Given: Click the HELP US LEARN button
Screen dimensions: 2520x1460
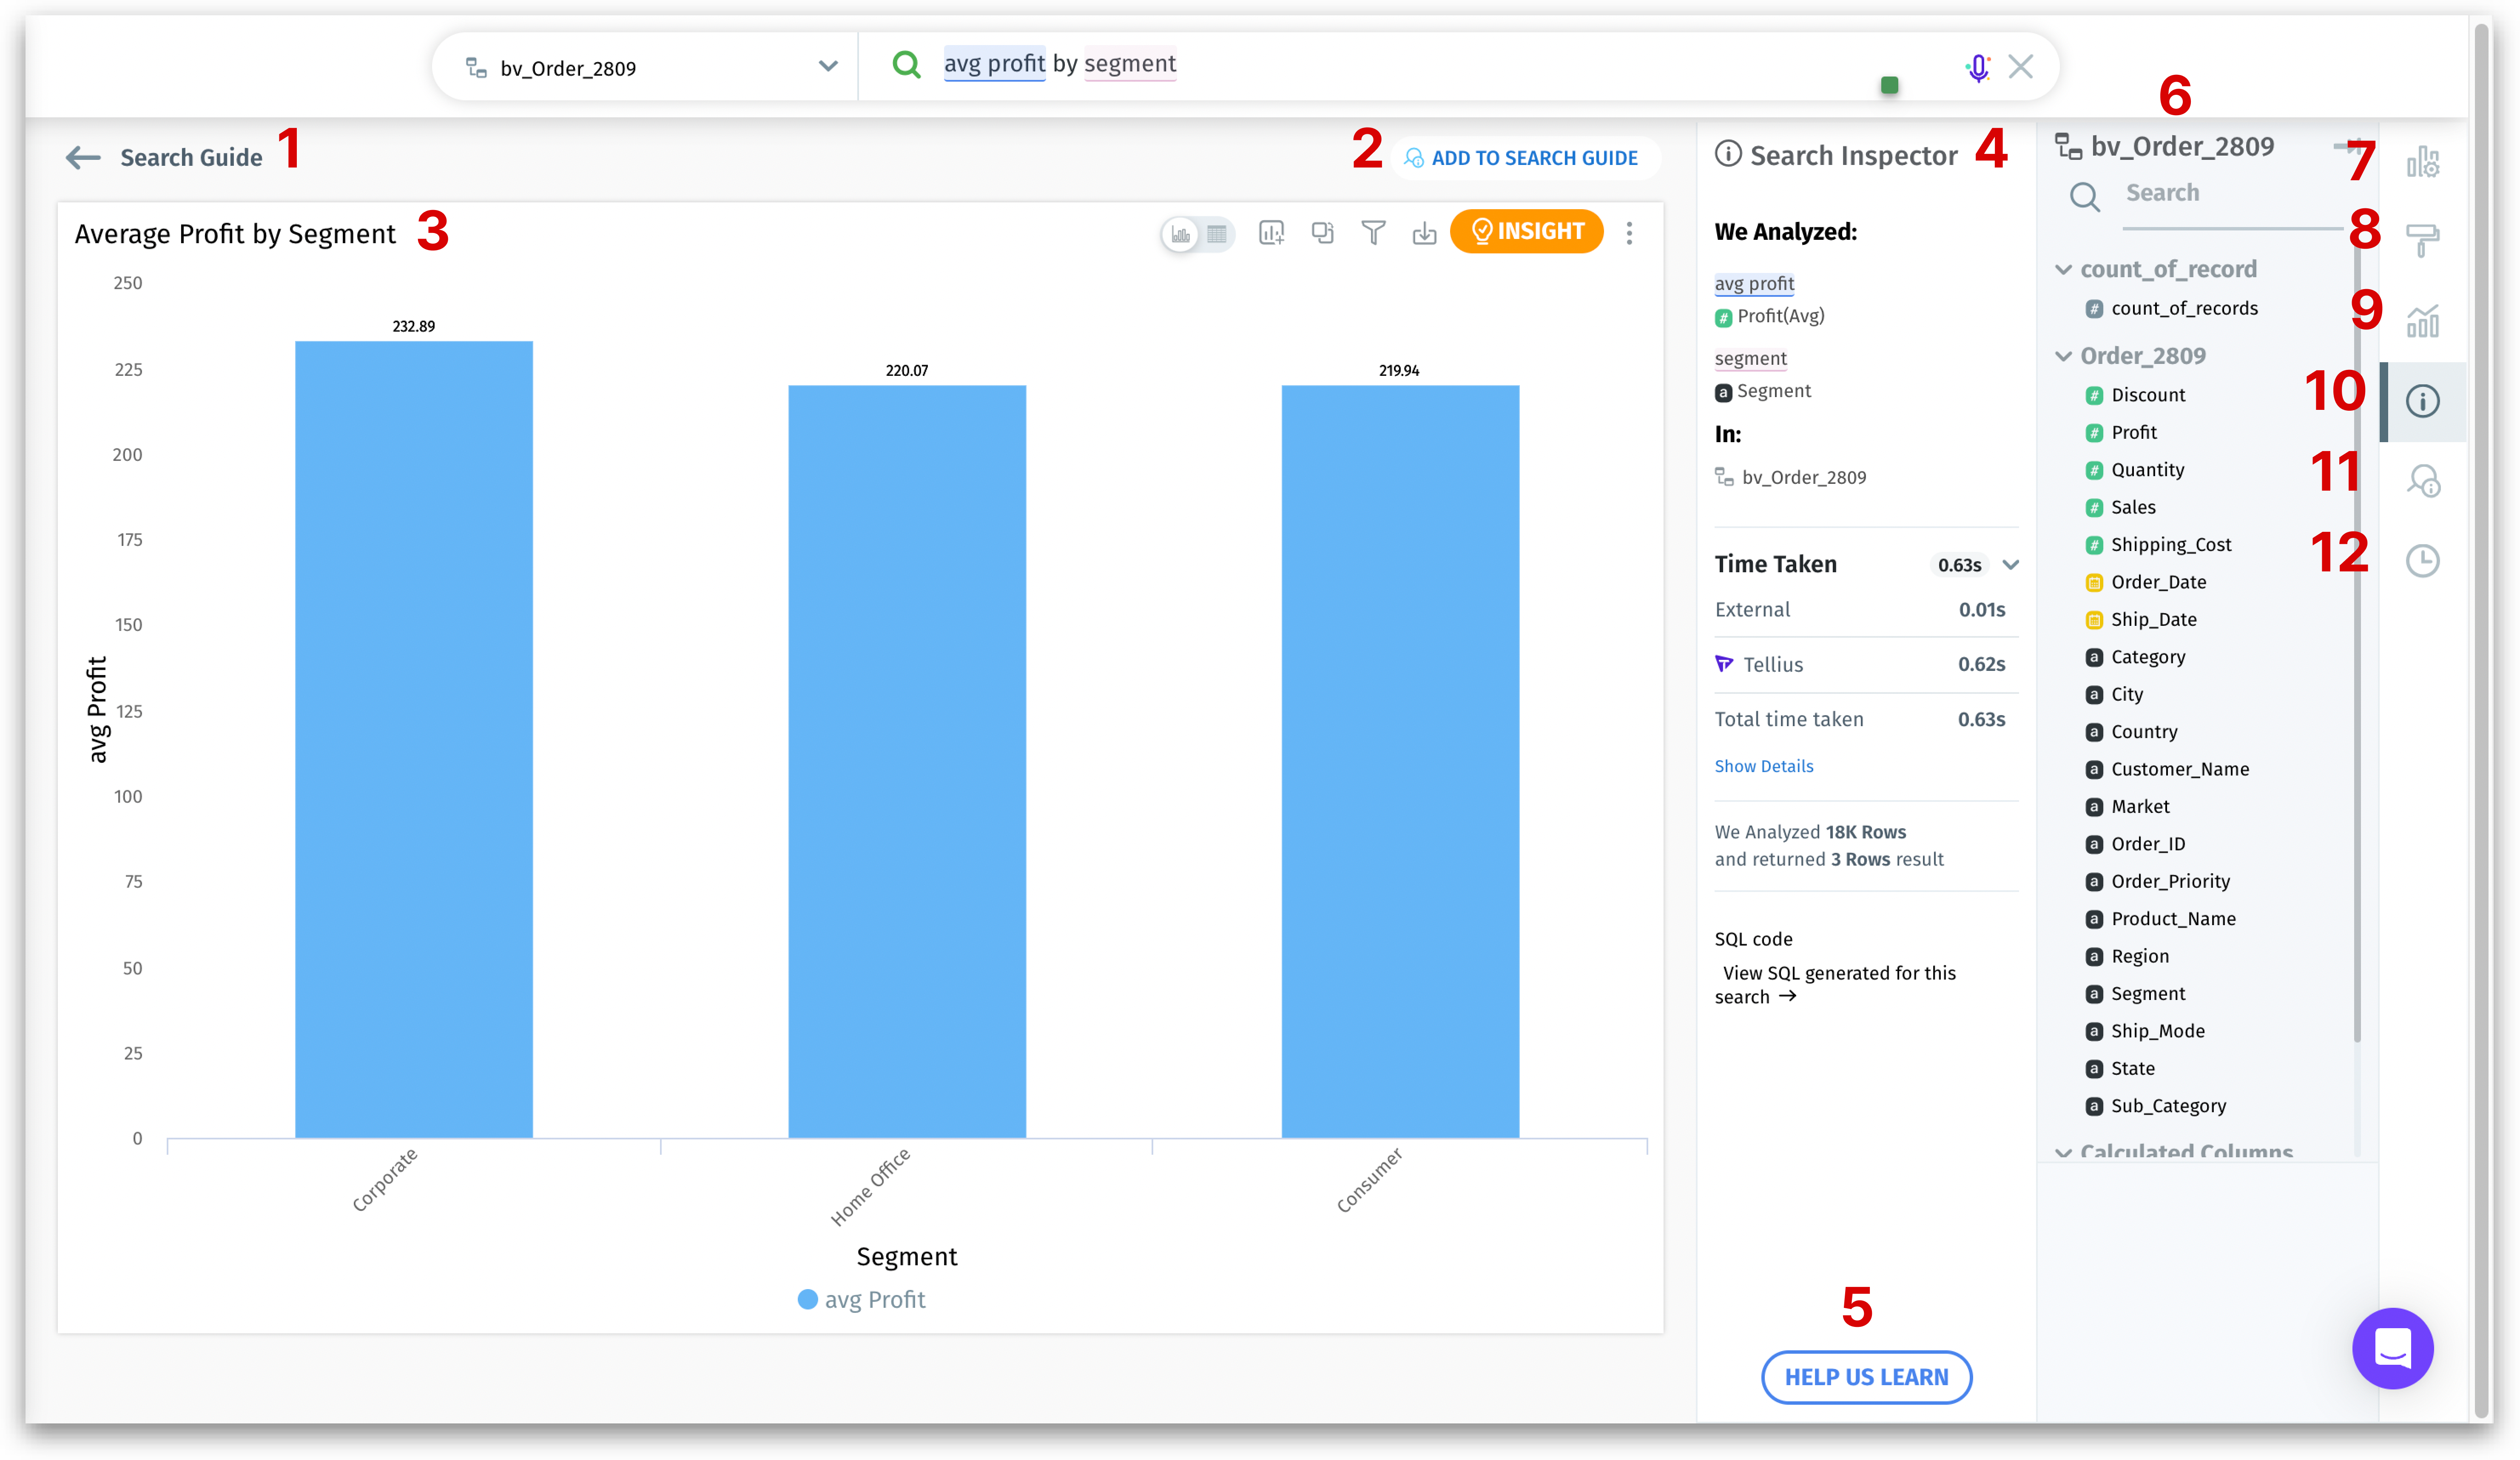Looking at the screenshot, I should (x=1866, y=1377).
